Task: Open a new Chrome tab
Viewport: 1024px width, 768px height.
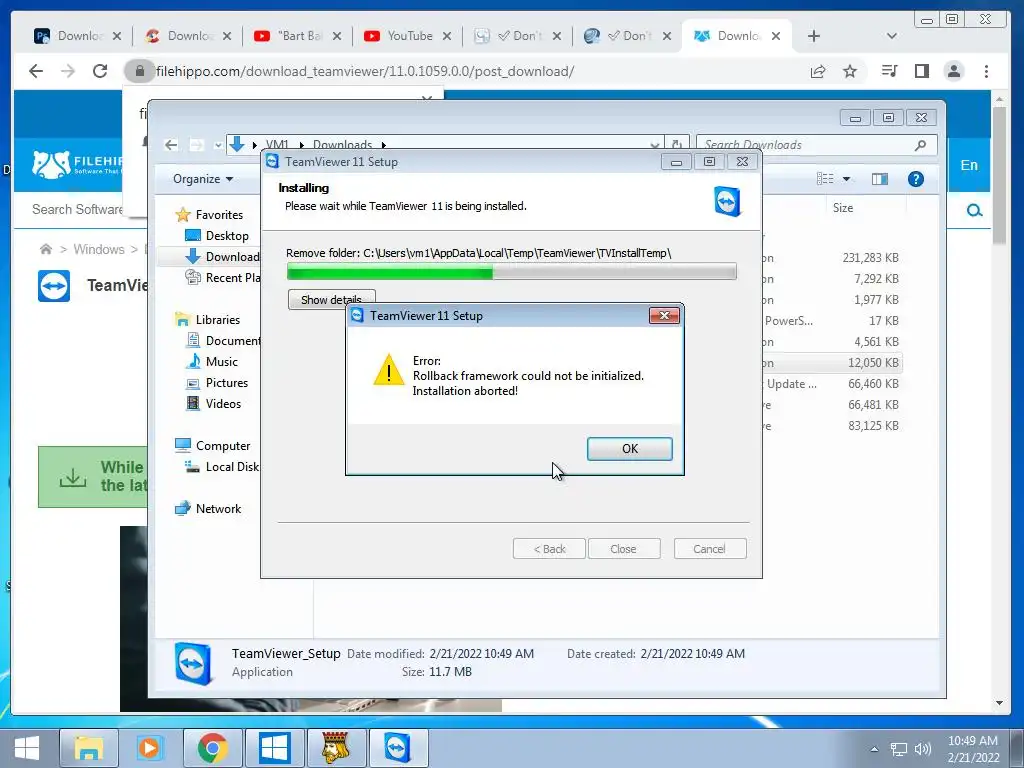Action: click(814, 36)
